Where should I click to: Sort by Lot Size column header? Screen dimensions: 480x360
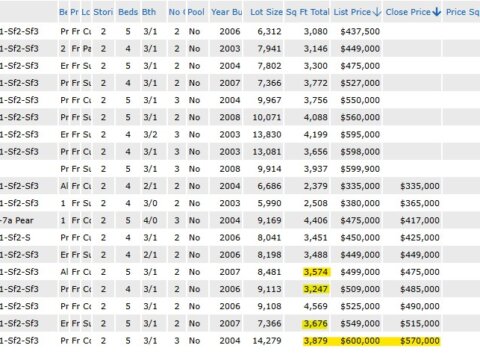(266, 12)
